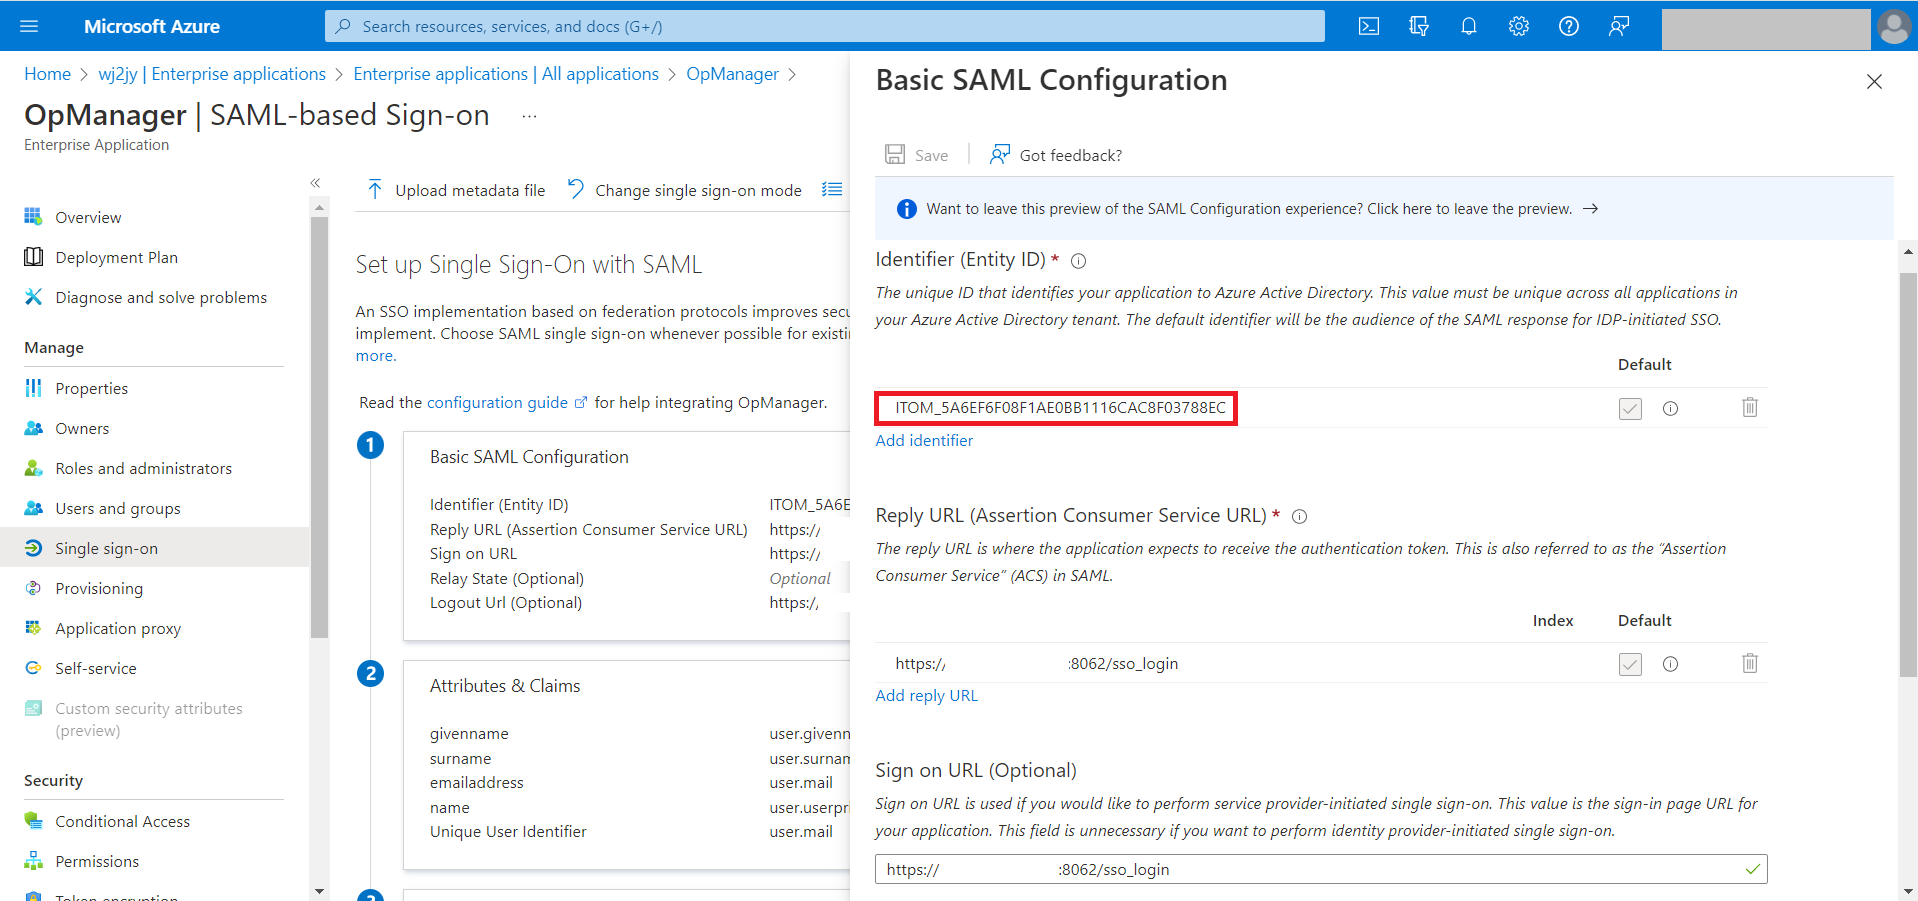Click the Add reply URL link
The width and height of the screenshot is (1918, 901).
(927, 696)
